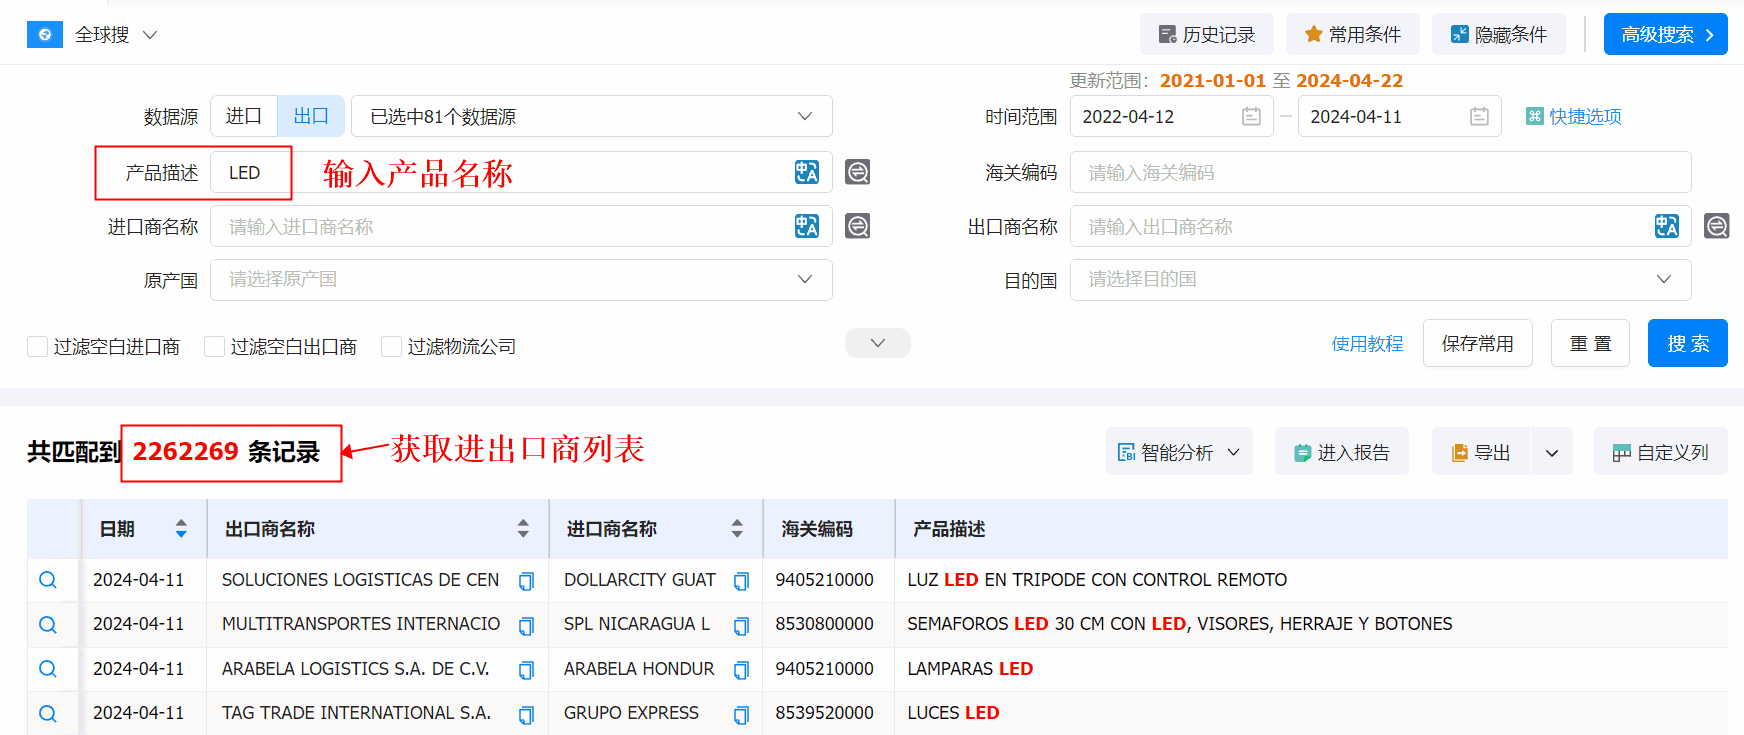
Task: Open start date calendar picker icon
Action: [x=1251, y=117]
